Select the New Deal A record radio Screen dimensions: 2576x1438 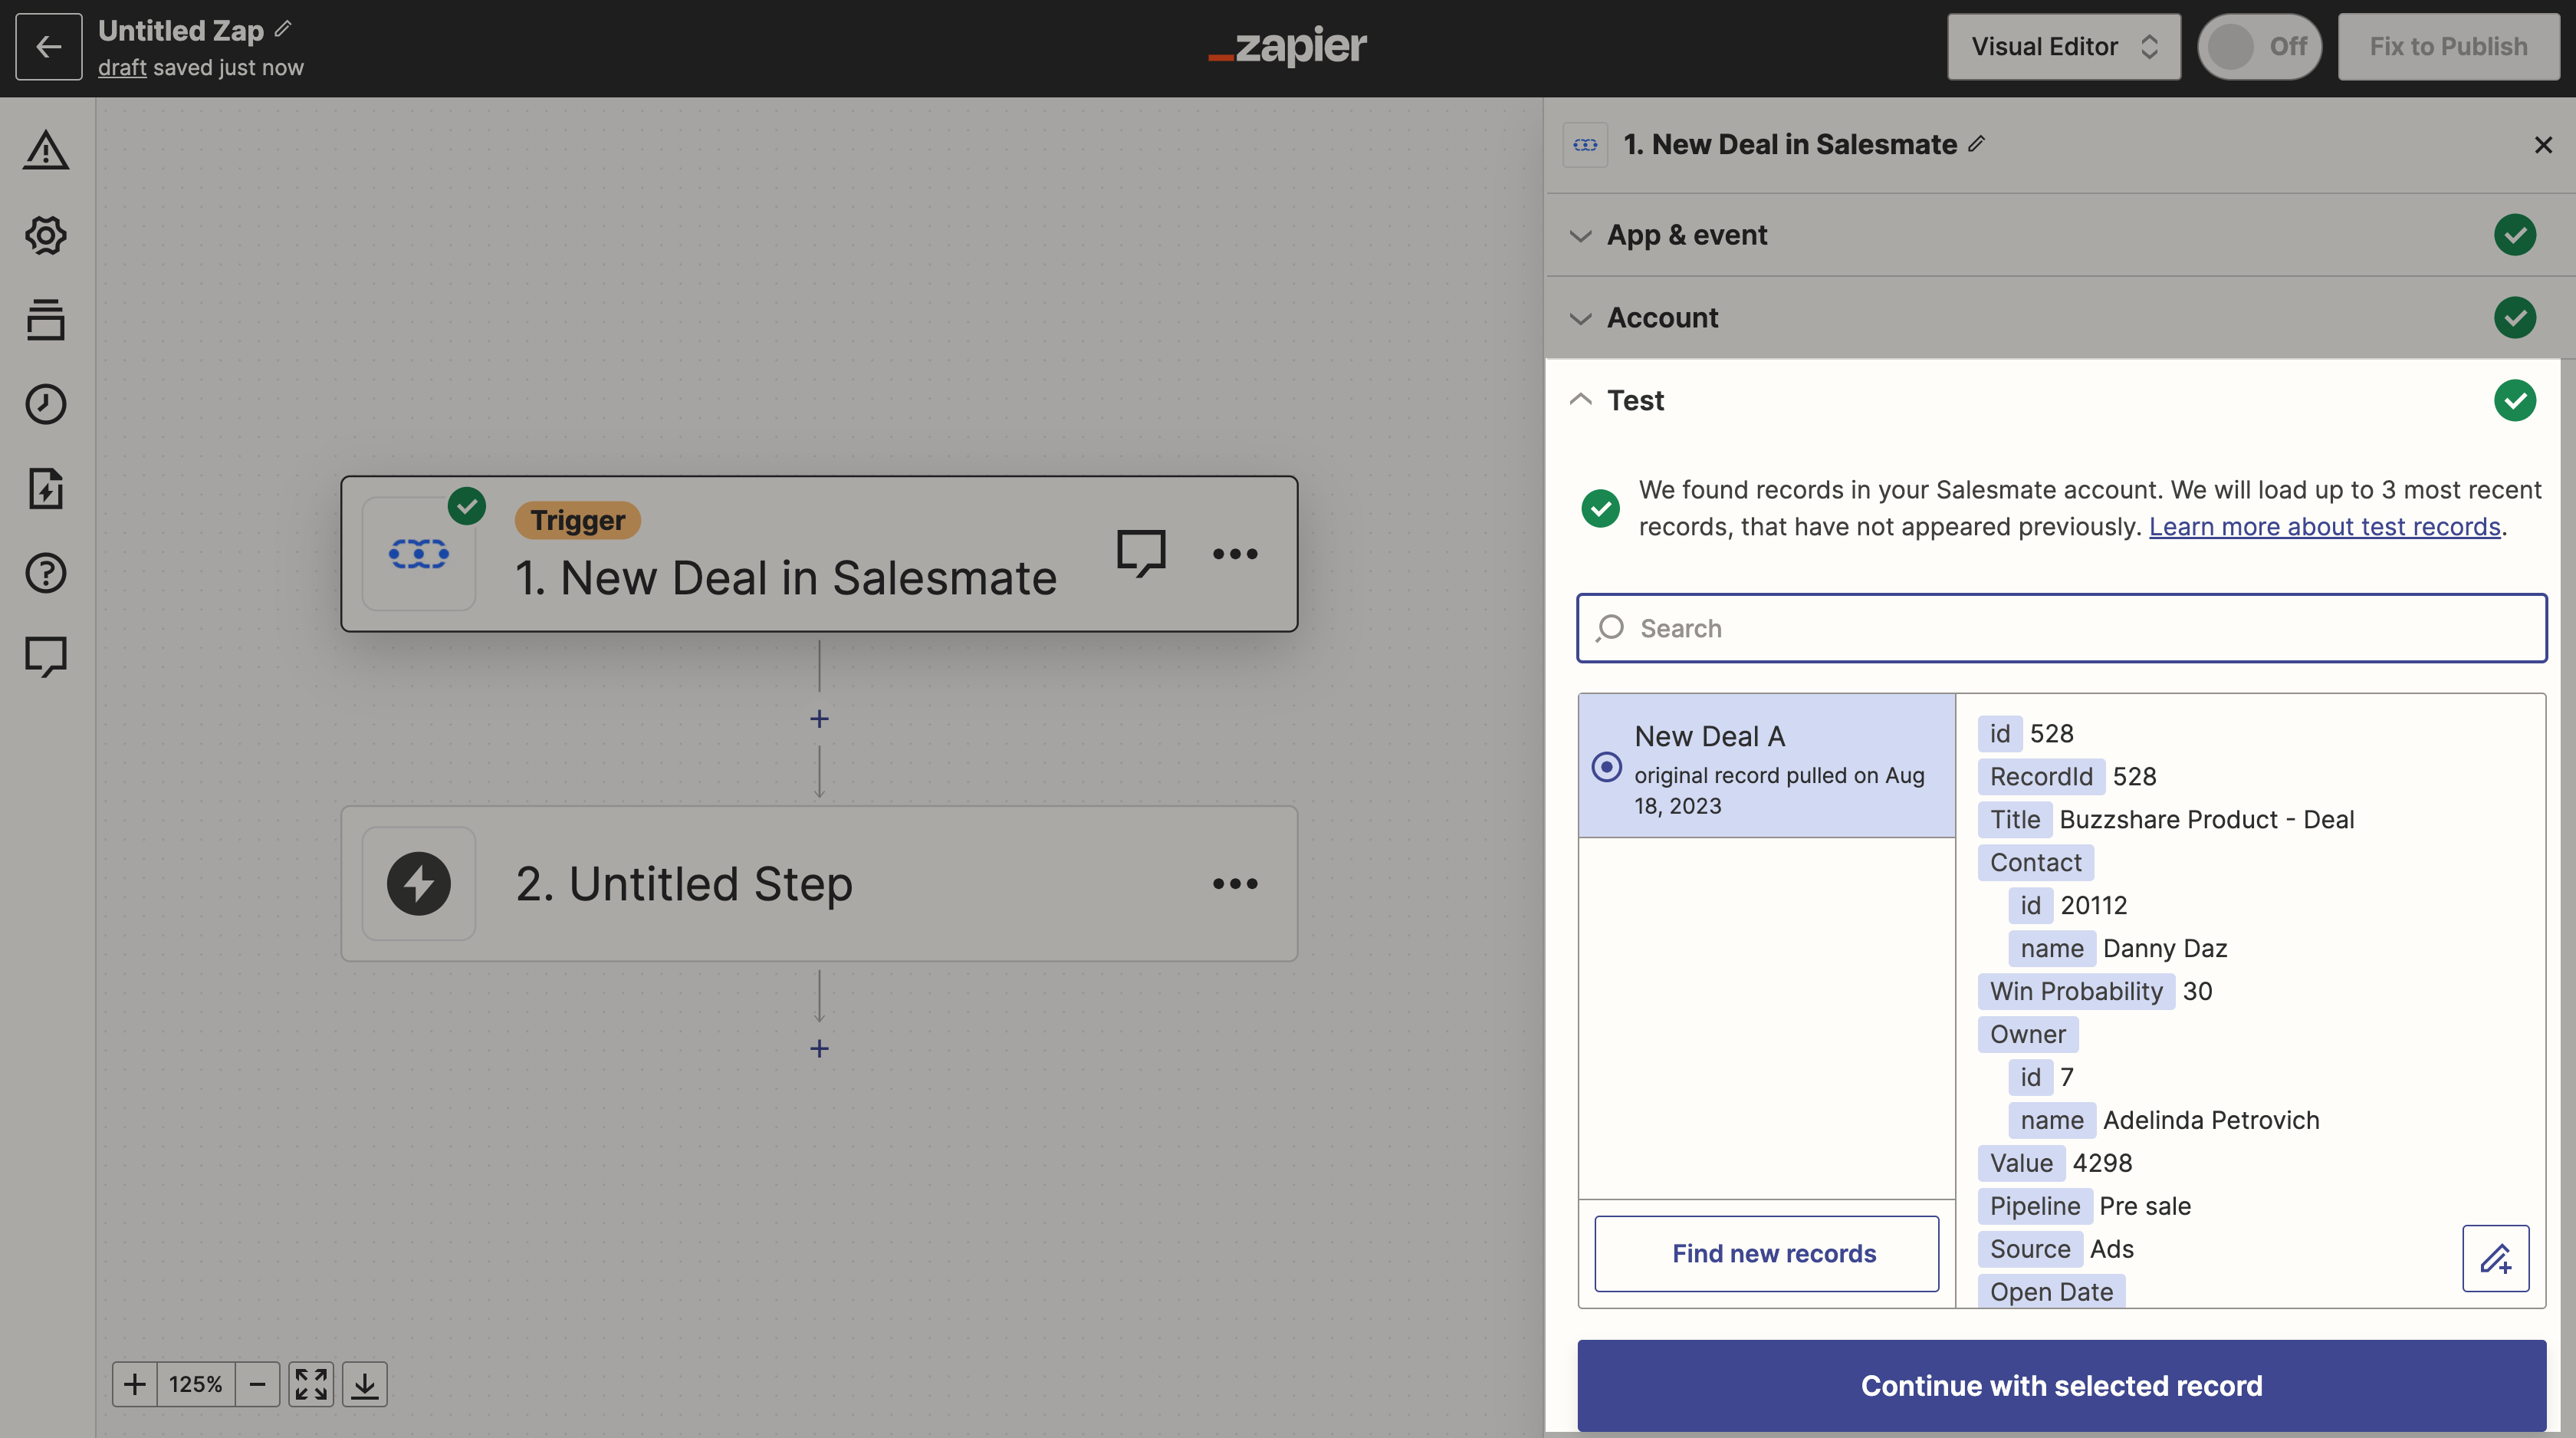(x=1607, y=766)
